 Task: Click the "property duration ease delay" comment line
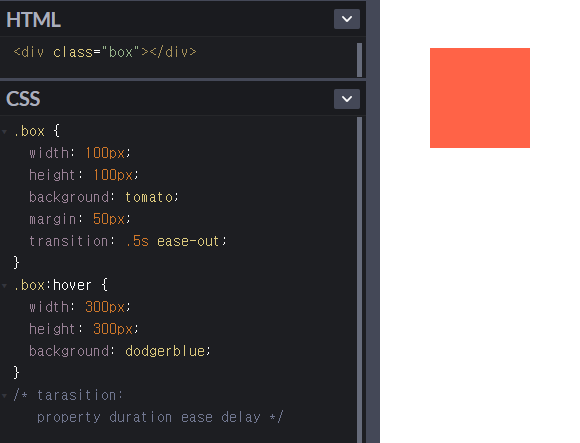tap(160, 417)
